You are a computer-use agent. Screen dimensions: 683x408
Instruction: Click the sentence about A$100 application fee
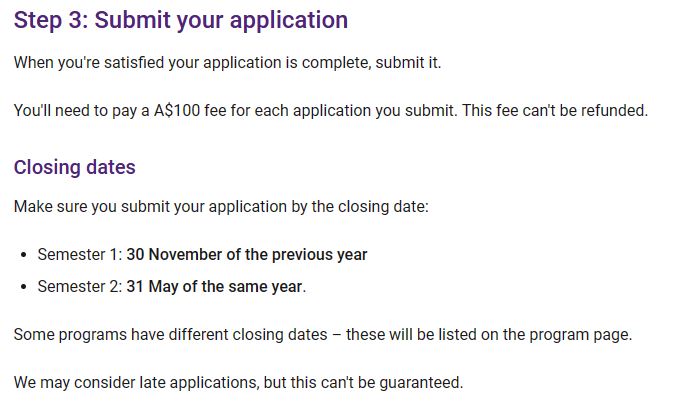(331, 111)
